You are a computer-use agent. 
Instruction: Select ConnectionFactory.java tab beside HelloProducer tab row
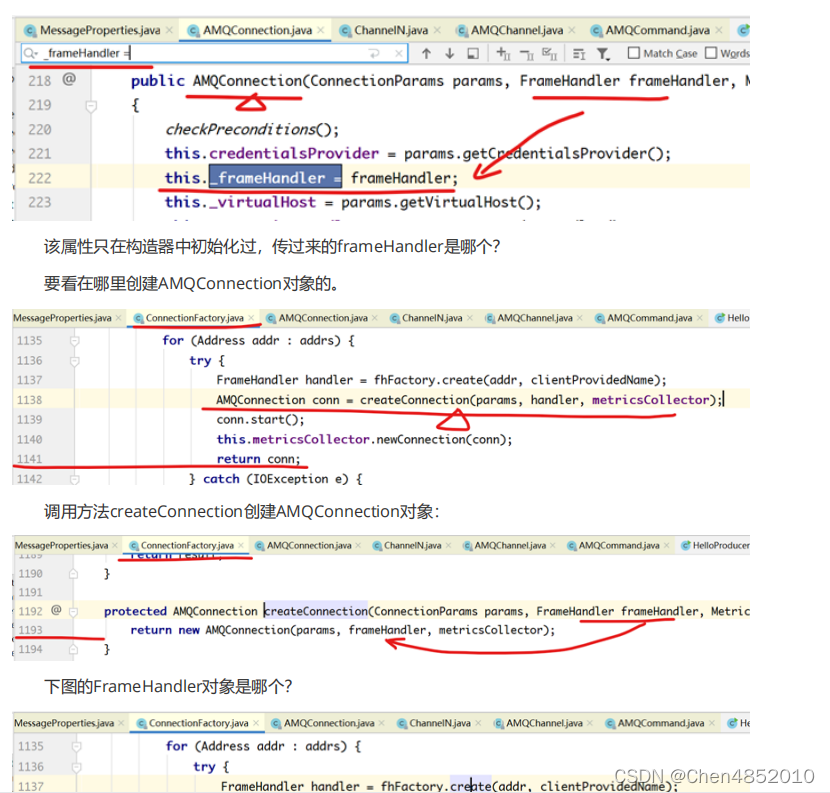click(x=187, y=545)
